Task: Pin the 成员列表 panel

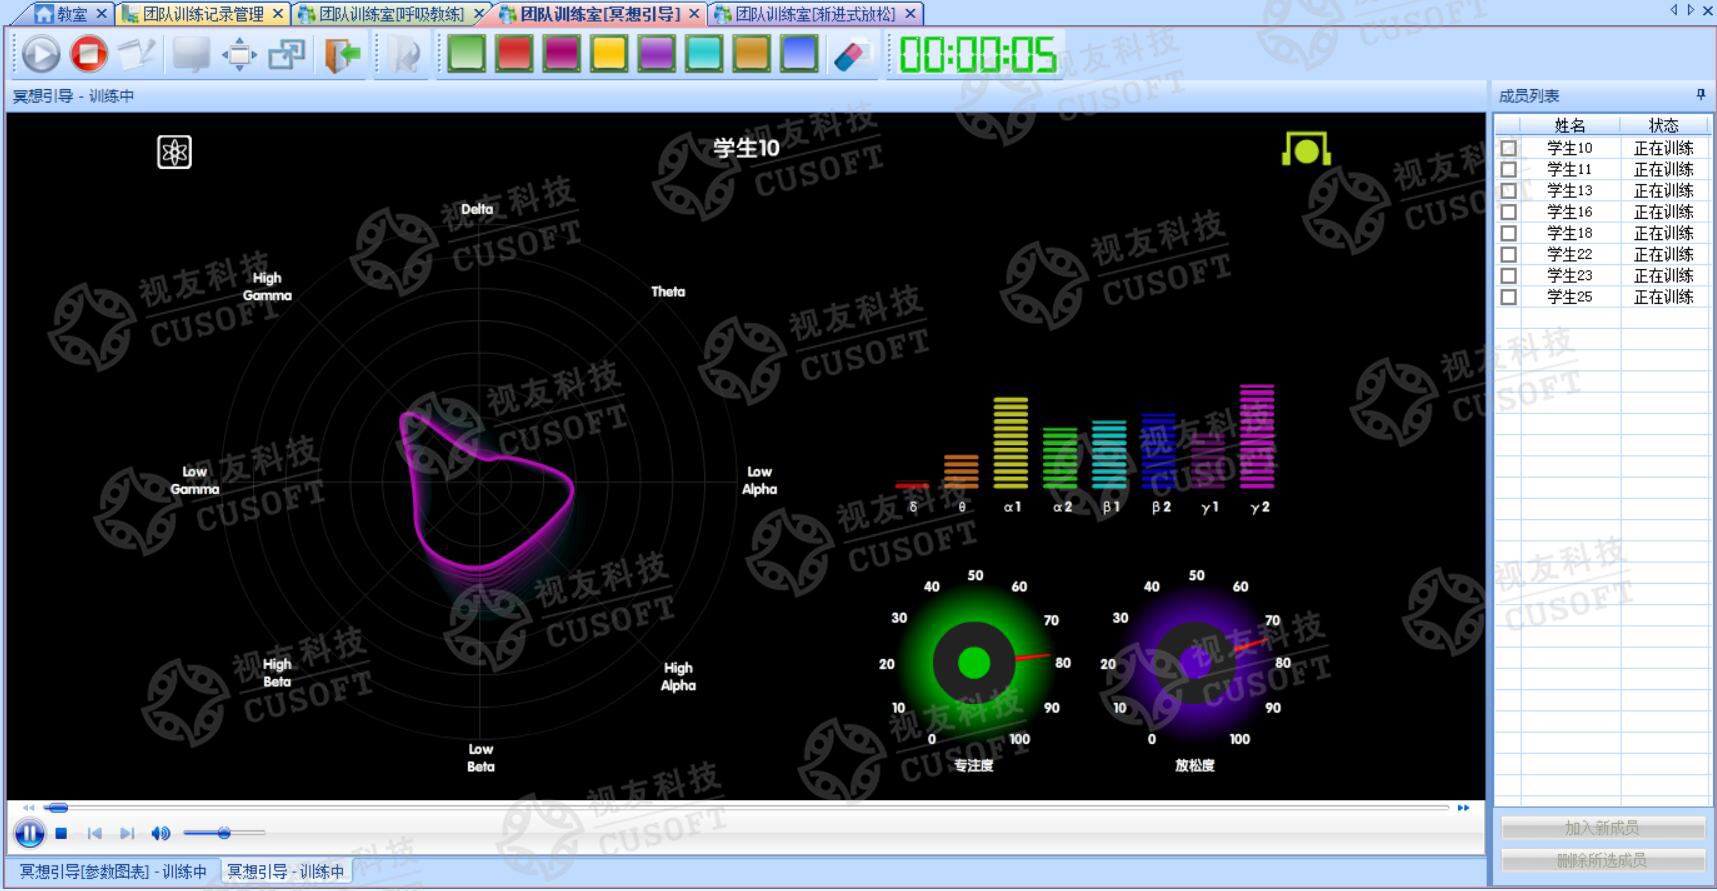Action: pyautogui.click(x=1700, y=95)
